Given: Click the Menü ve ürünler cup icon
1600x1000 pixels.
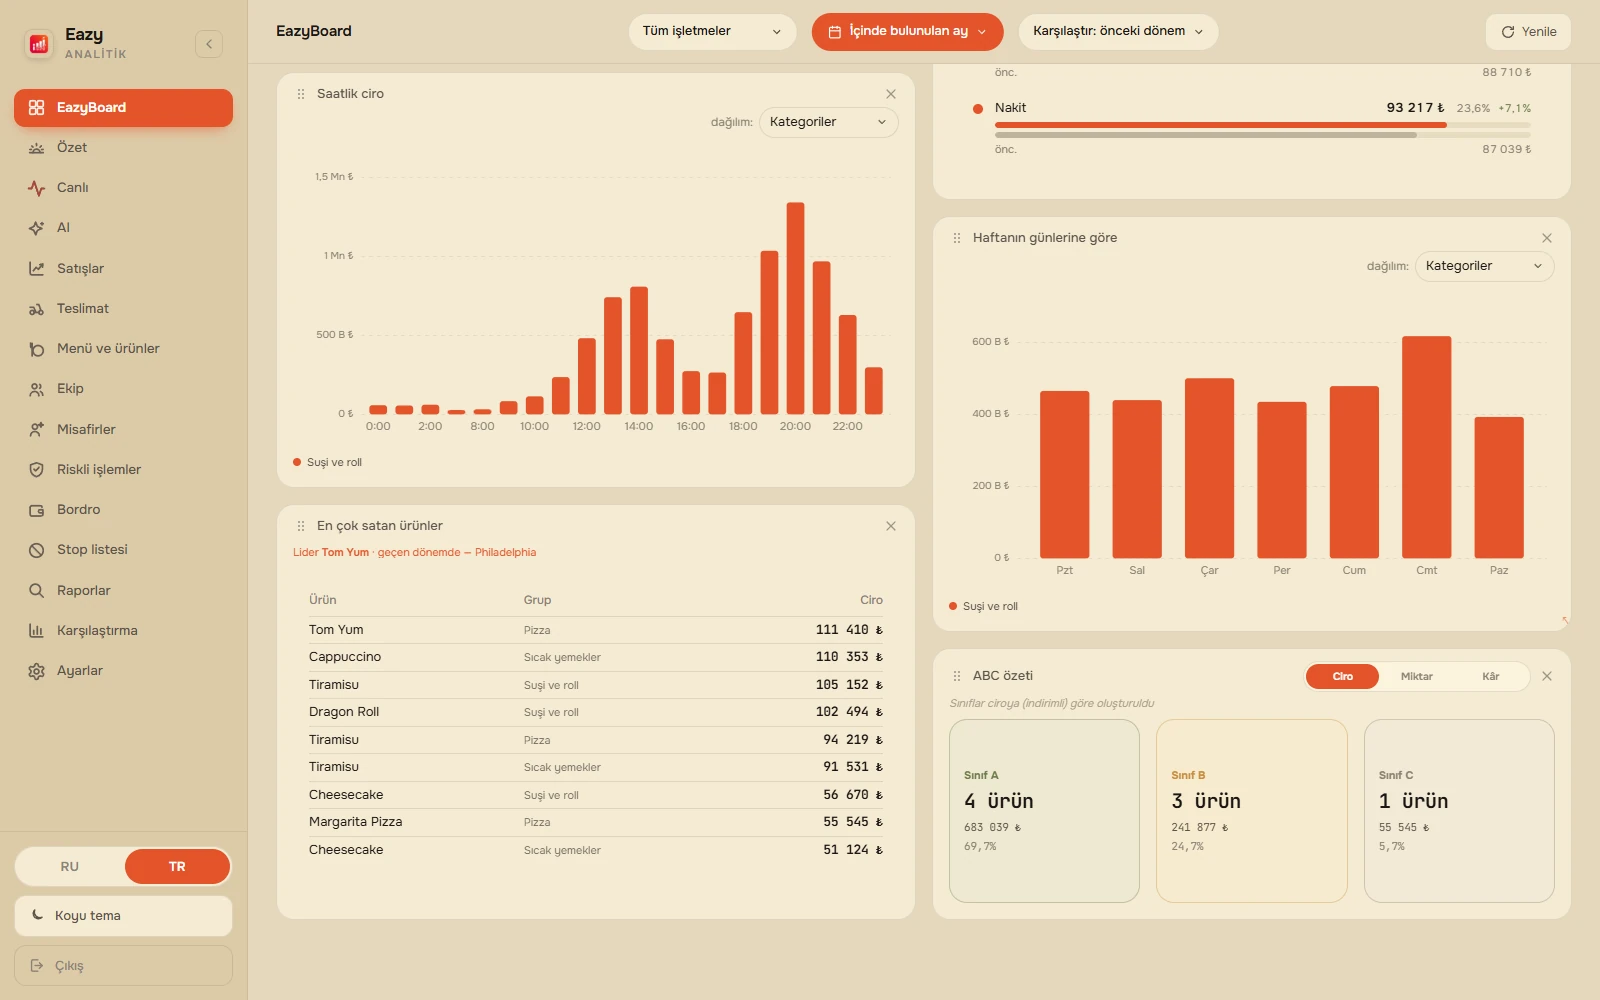Looking at the screenshot, I should tap(37, 349).
